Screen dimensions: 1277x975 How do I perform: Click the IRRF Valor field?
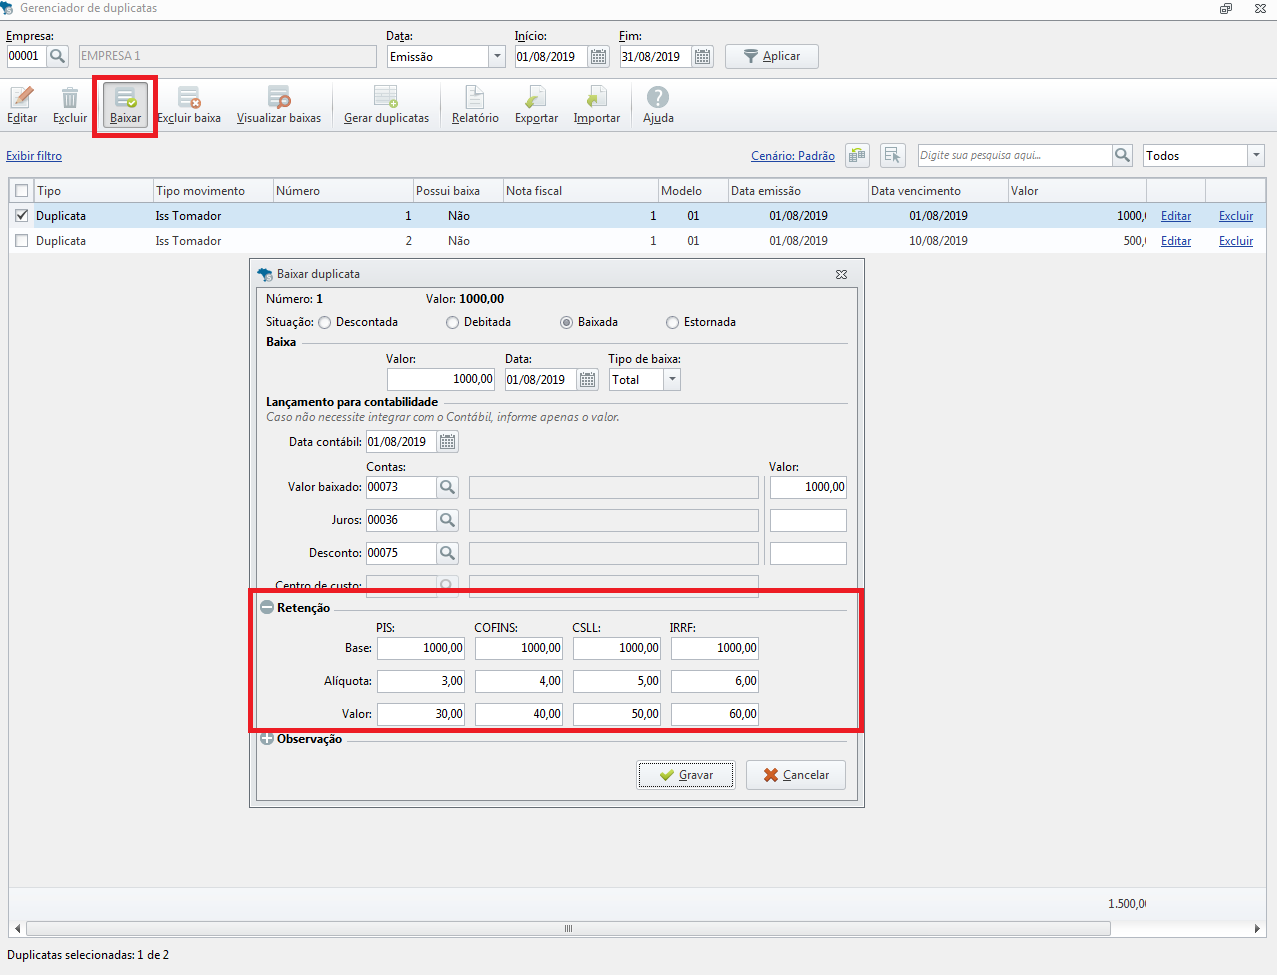coord(715,714)
